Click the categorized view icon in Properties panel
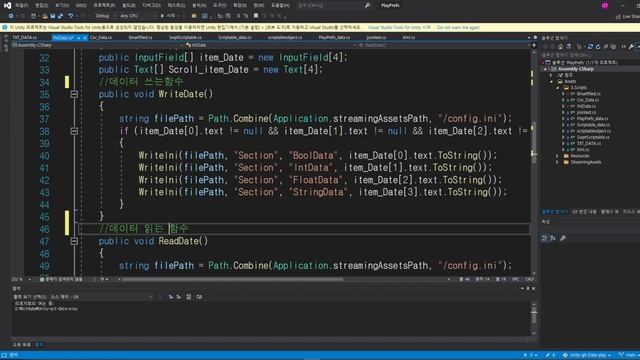Image resolution: width=640 pixels, height=360 pixels. pos(544,238)
